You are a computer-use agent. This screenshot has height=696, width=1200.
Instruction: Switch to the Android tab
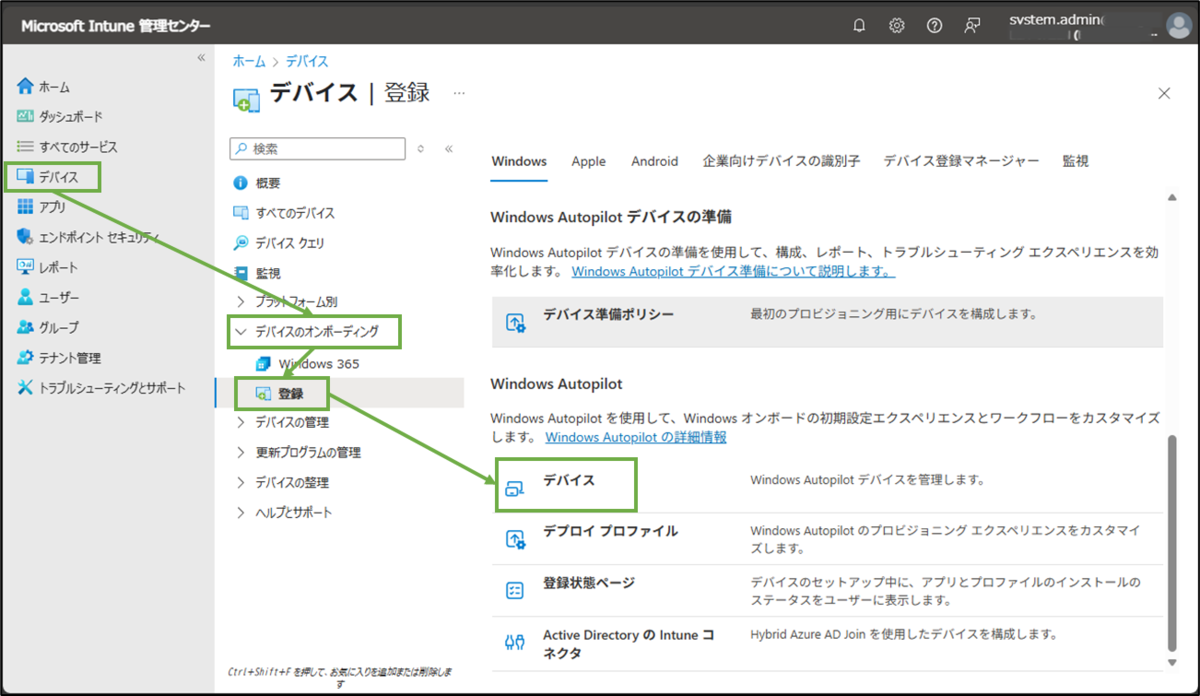coord(655,161)
